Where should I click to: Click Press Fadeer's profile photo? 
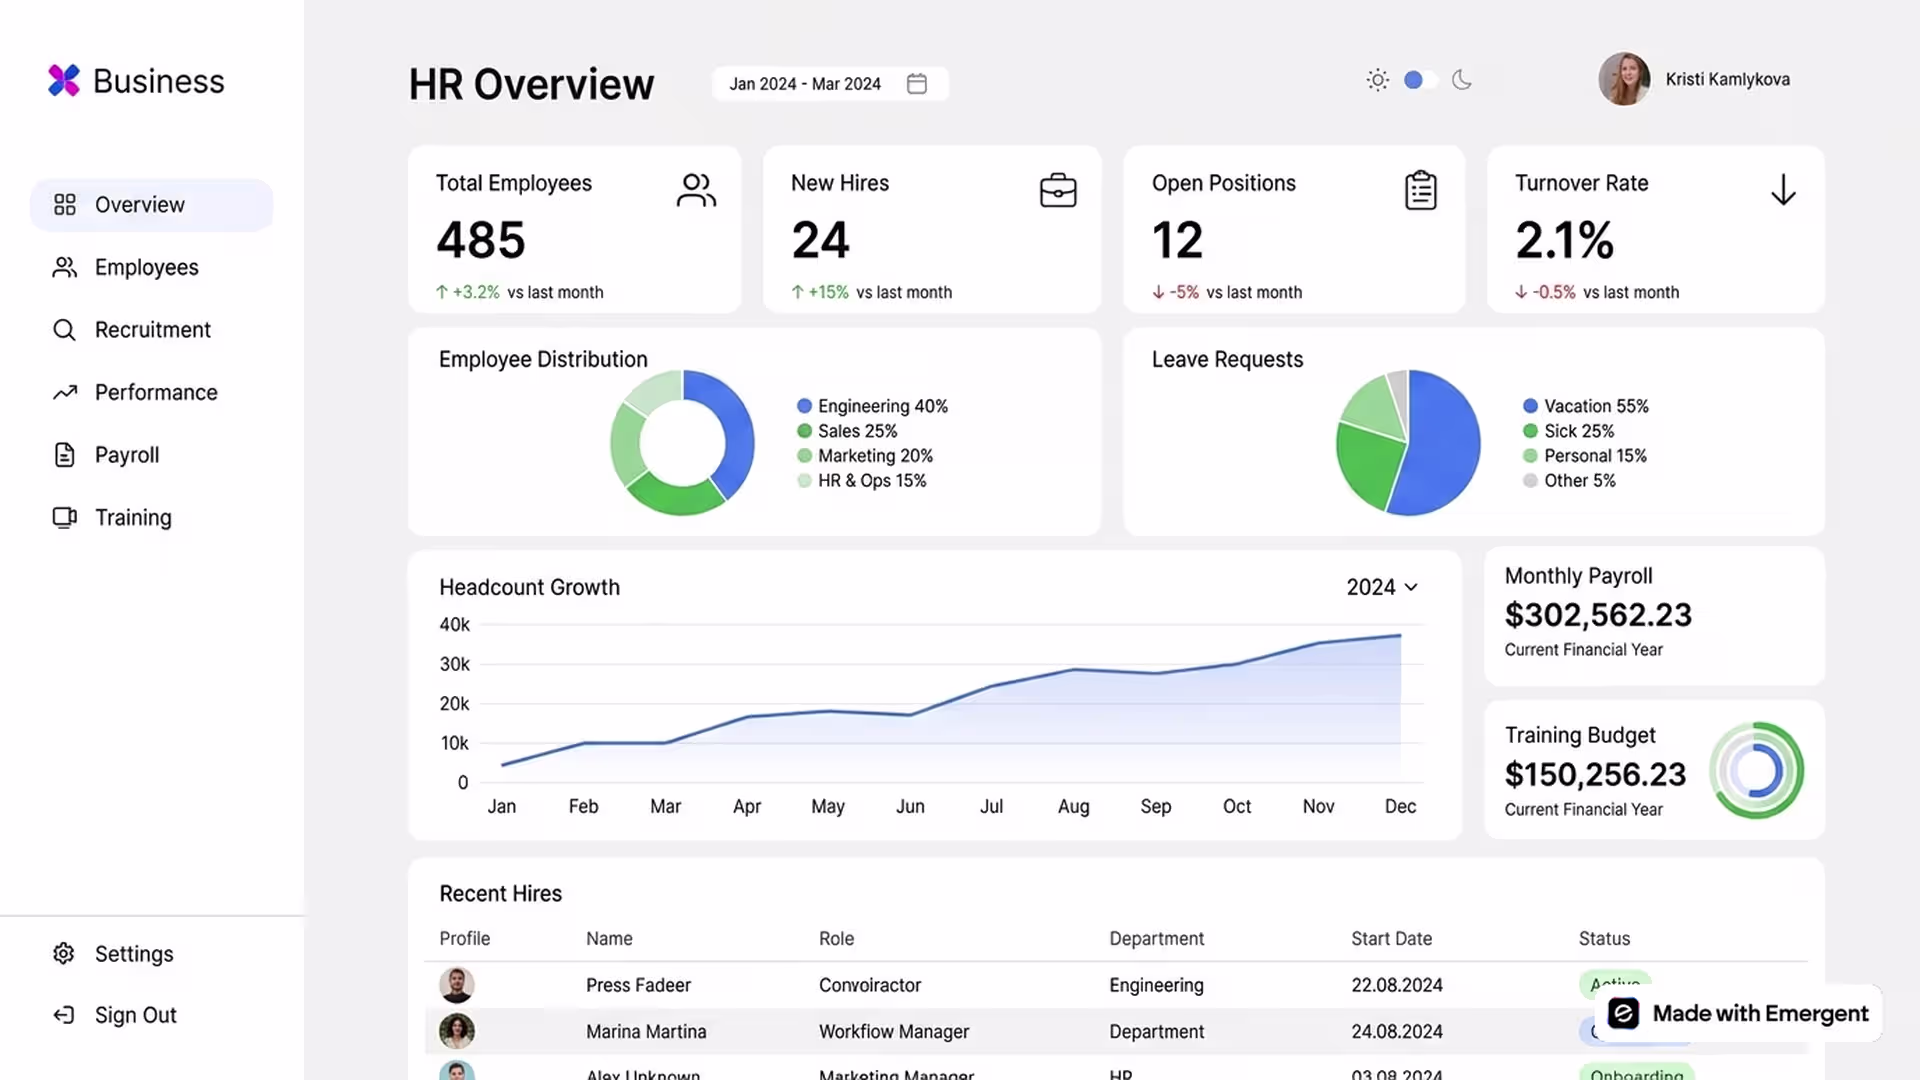tap(457, 985)
